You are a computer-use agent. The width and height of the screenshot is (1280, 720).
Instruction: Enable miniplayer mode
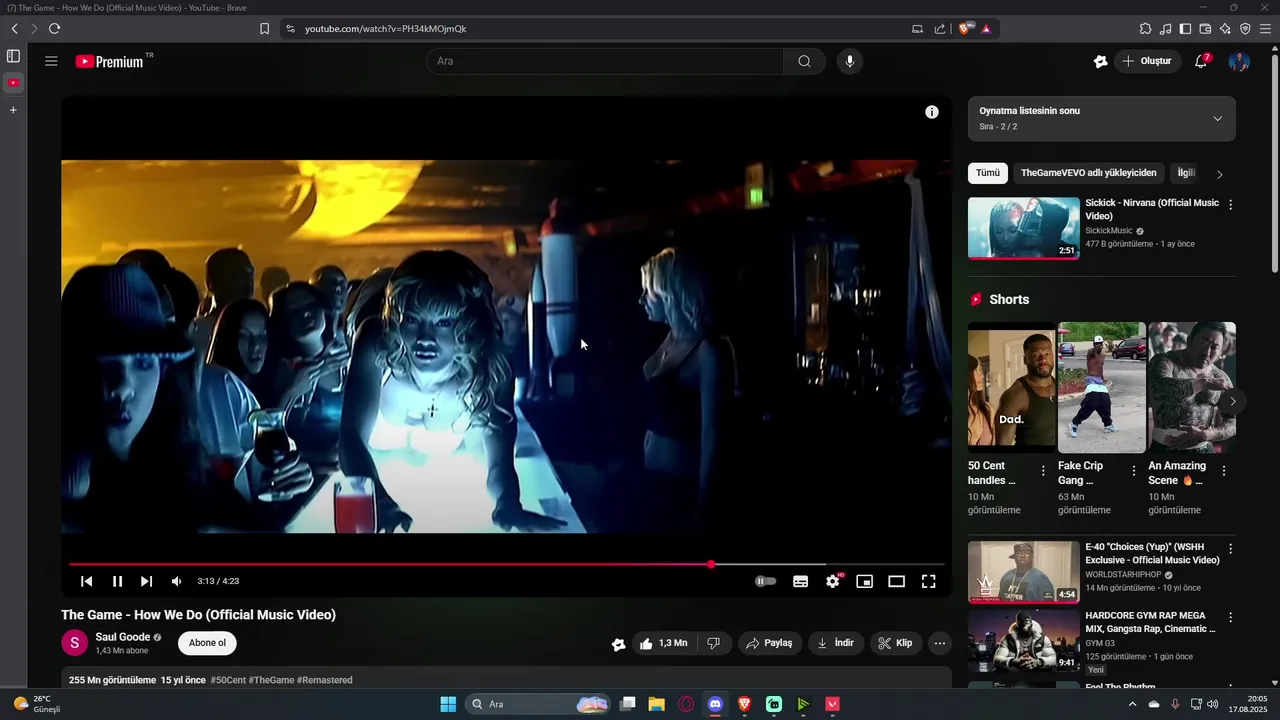tap(865, 581)
